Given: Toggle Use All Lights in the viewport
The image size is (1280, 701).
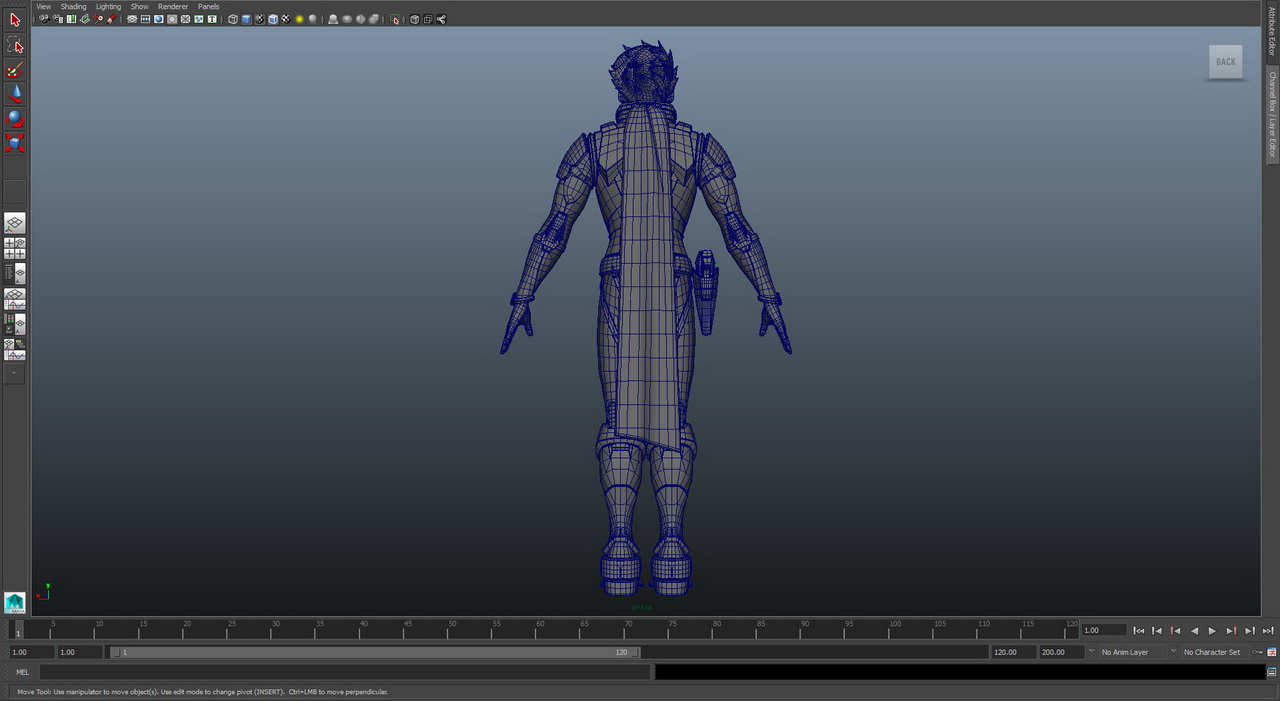Looking at the screenshot, I should pyautogui.click(x=299, y=19).
